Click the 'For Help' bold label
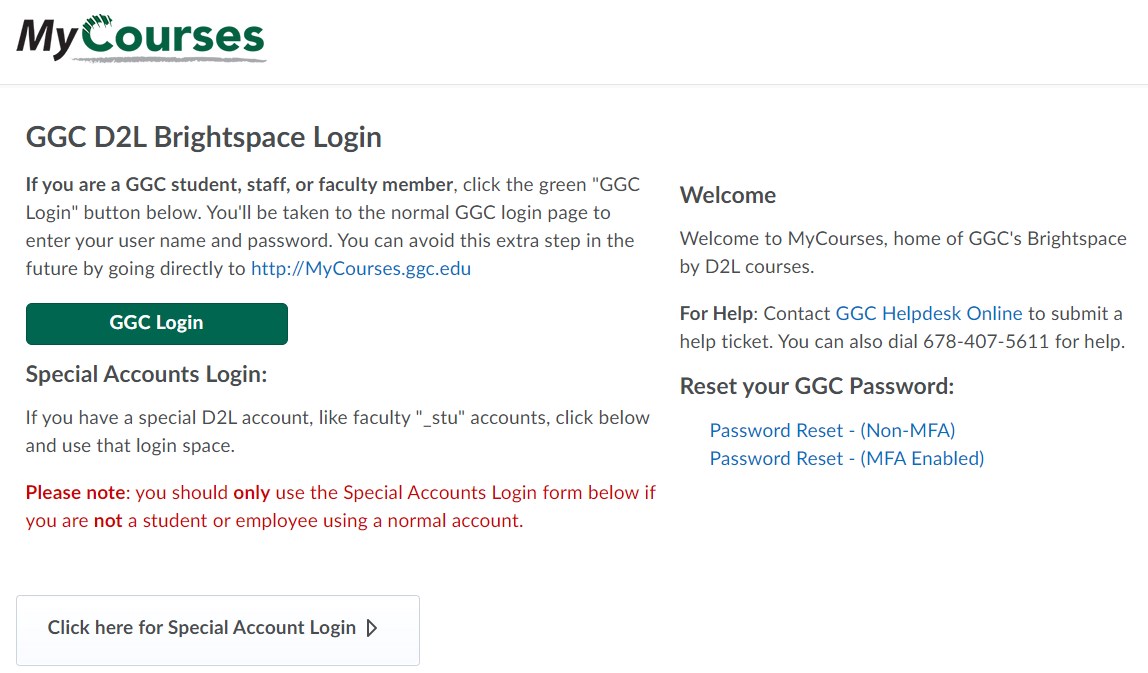 (x=716, y=313)
